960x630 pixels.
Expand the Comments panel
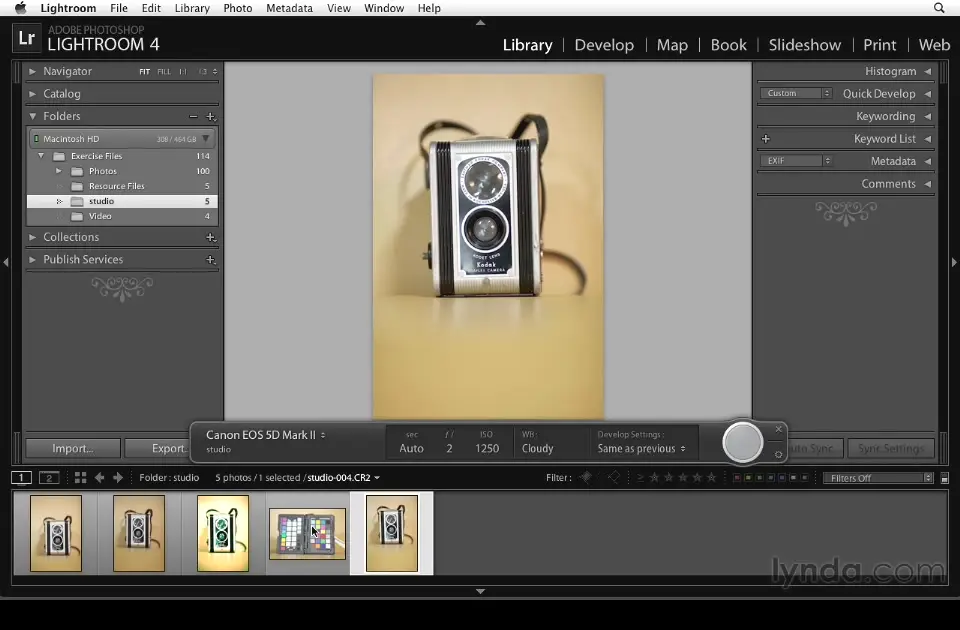tap(928, 184)
